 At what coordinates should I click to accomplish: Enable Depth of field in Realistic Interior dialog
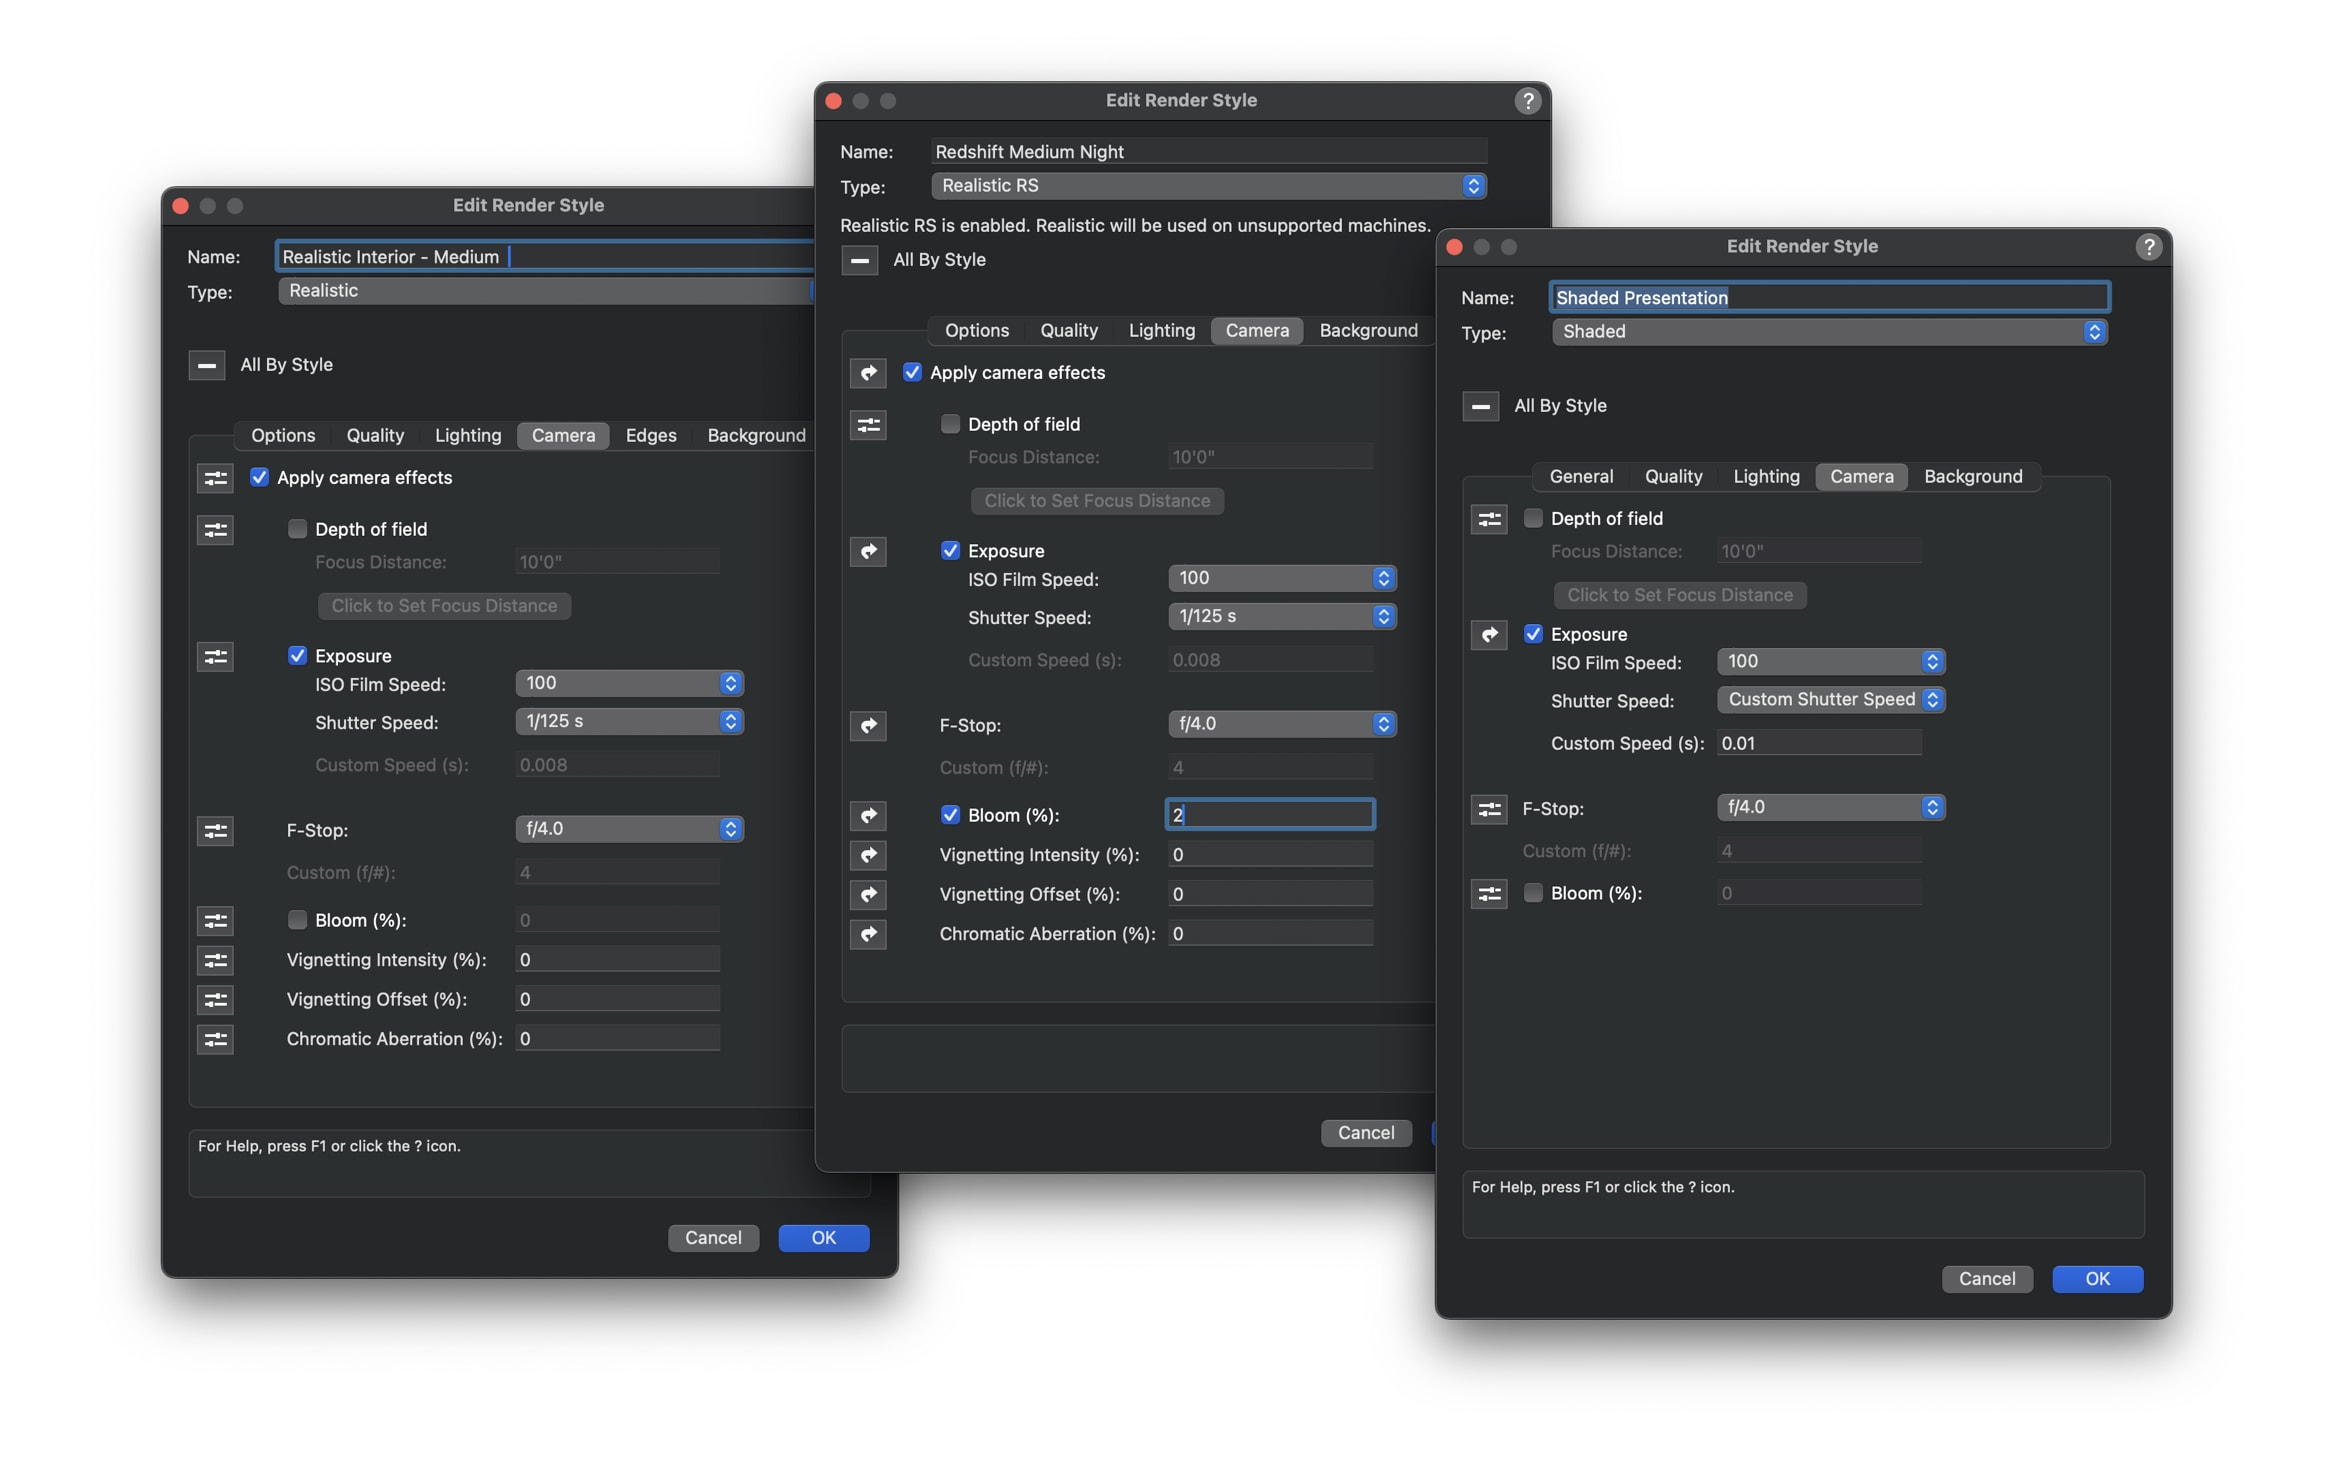(297, 529)
